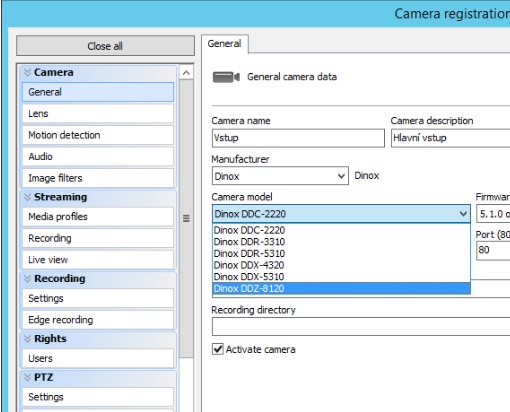This screenshot has width=510, height=412.
Task: Click the camera icon beside General camera data
Action: [226, 77]
